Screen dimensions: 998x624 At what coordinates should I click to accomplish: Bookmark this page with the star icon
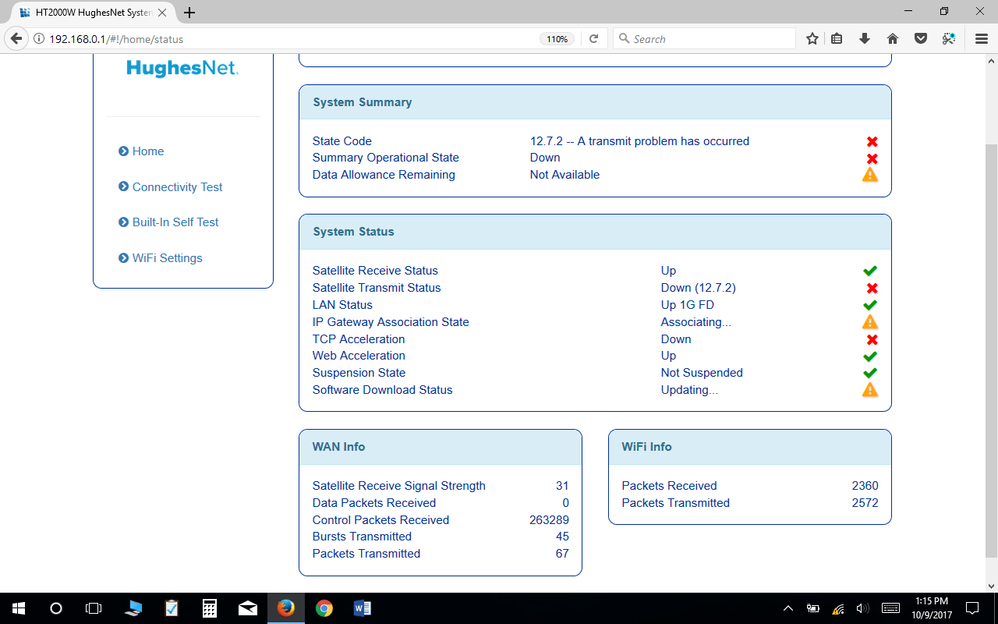pyautogui.click(x=812, y=39)
